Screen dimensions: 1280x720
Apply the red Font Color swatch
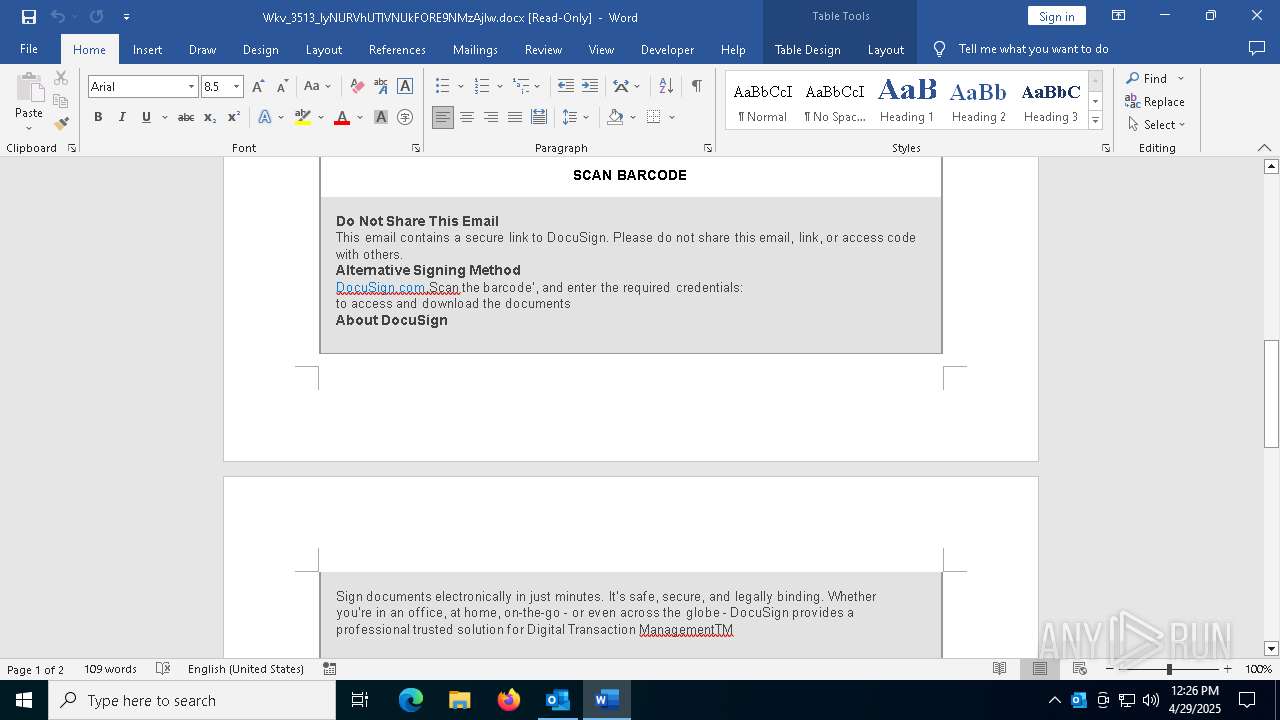coord(342,117)
